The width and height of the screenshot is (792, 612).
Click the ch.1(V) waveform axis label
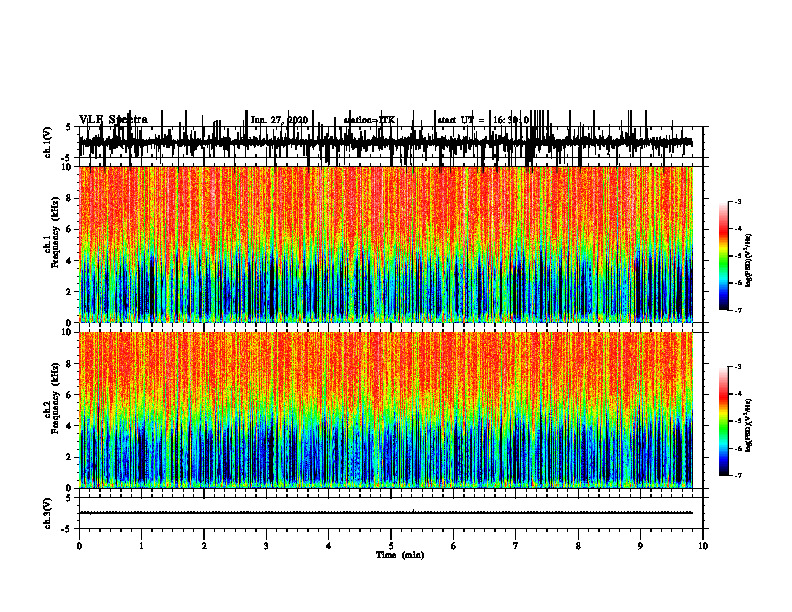pyautogui.click(x=47, y=142)
